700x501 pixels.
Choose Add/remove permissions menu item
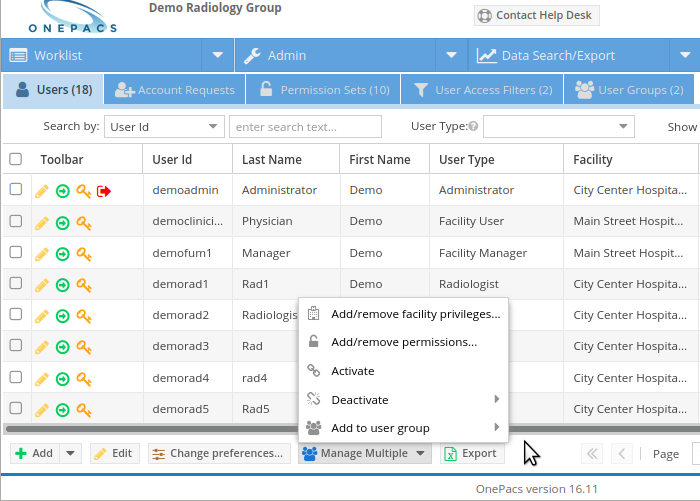[403, 342]
